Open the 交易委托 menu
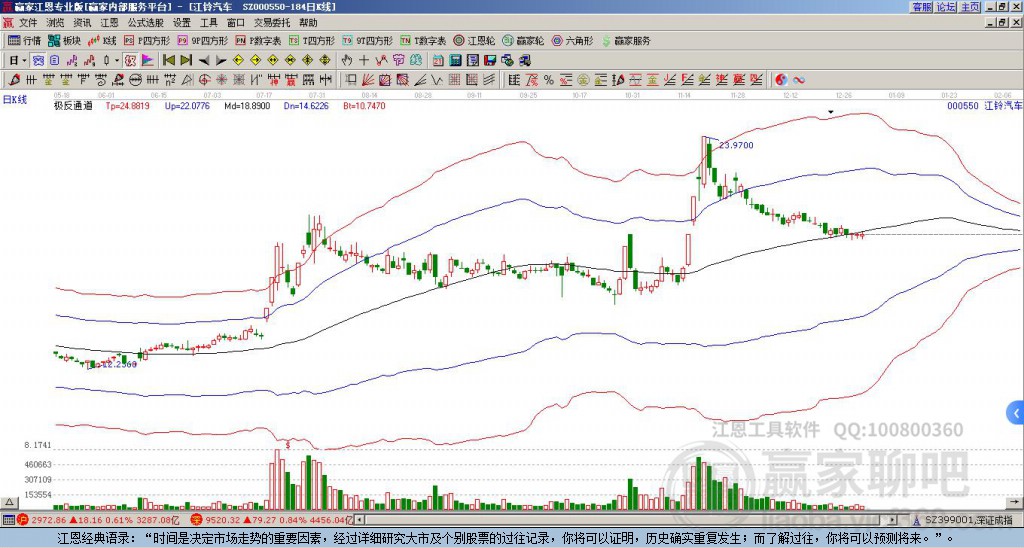This screenshot has height=548, width=1024. [x=272, y=23]
